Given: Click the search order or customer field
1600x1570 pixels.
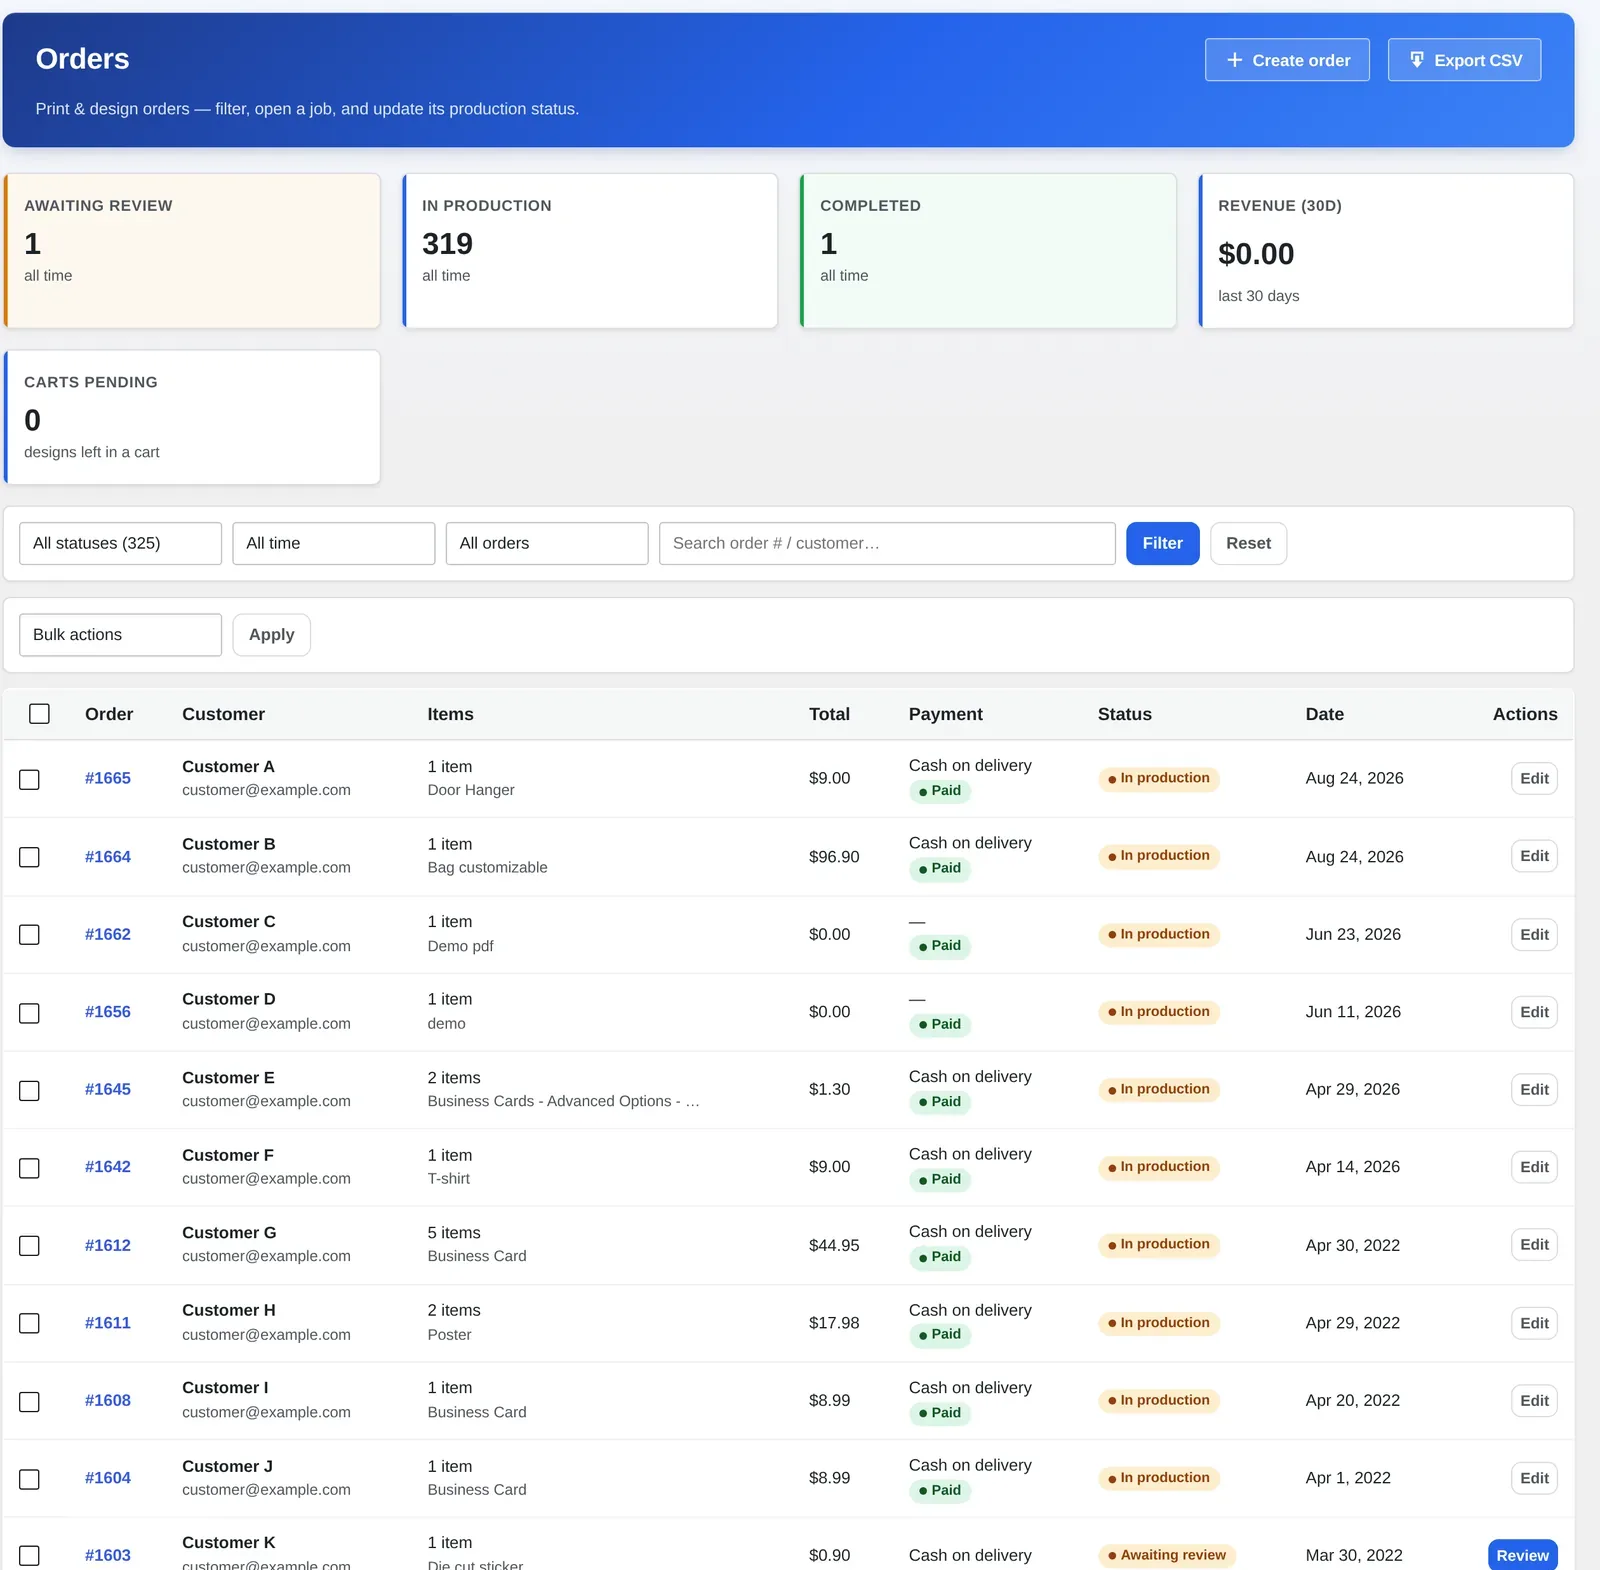Looking at the screenshot, I should point(887,543).
